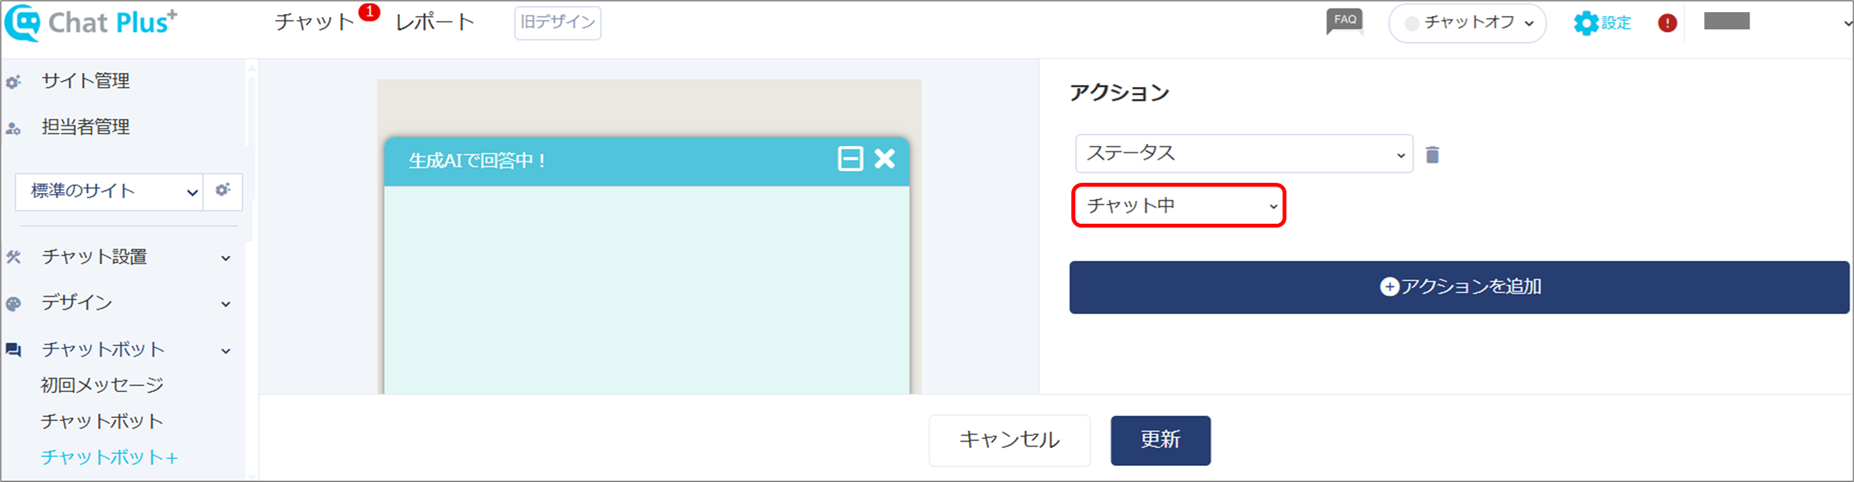Viewport: 1854px width, 482px height.
Task: Close the 生成AIで回答中 chat preview
Action: [885, 159]
